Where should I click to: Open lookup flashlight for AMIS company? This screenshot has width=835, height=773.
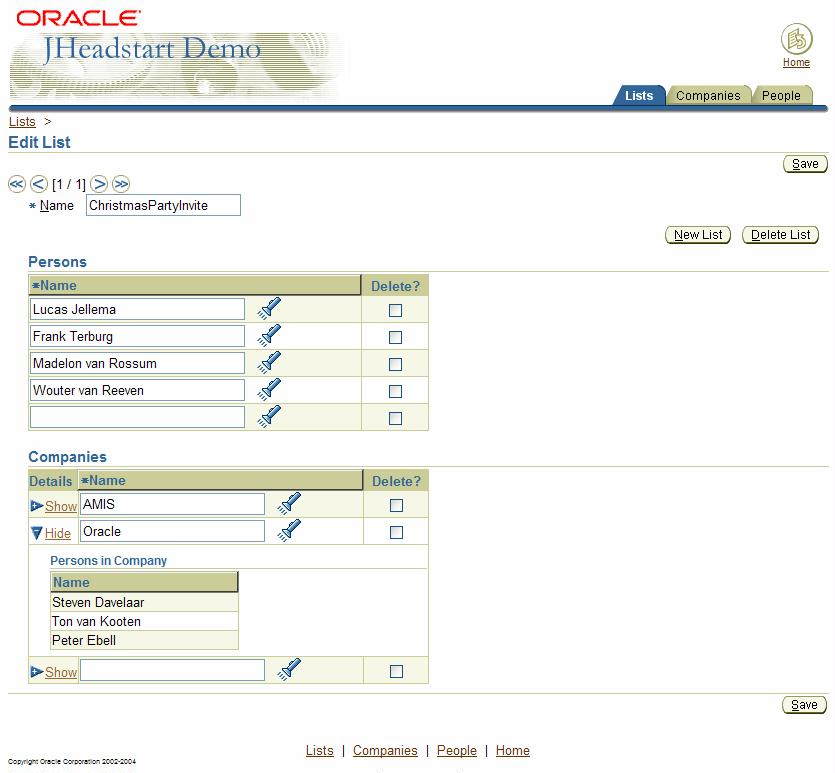tap(289, 504)
